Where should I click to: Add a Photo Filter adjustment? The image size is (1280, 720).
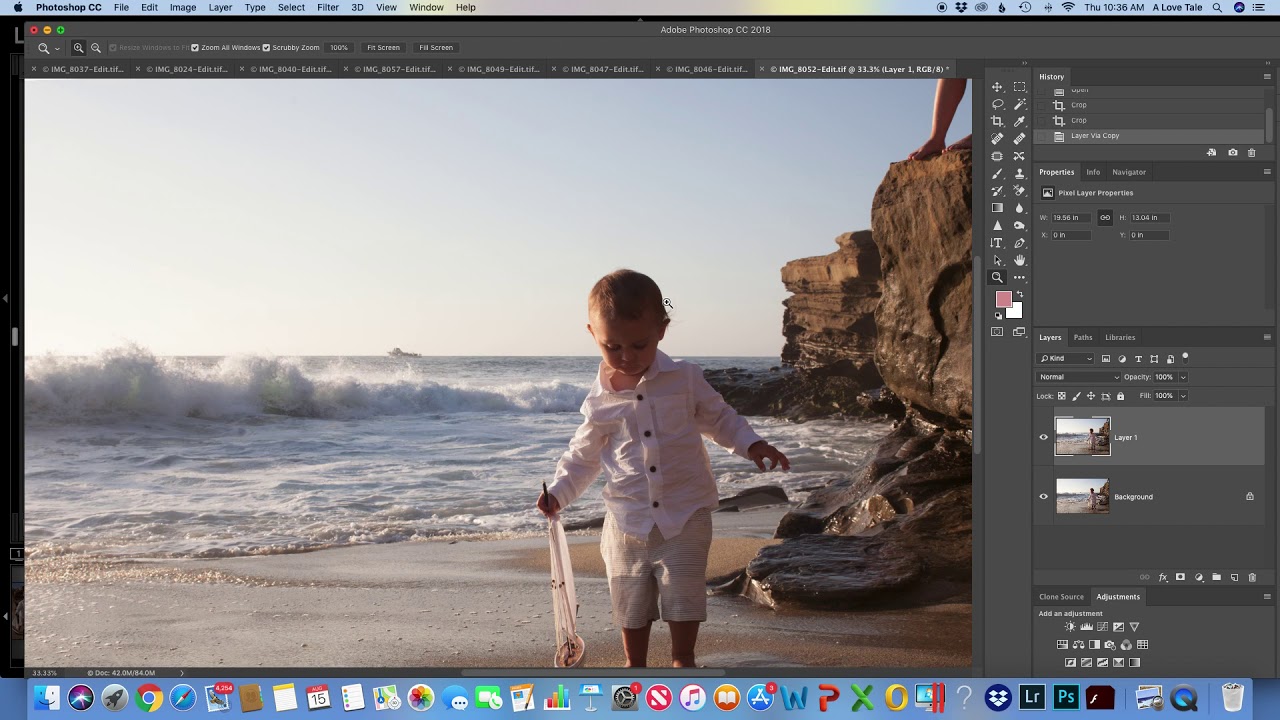tap(1110, 645)
